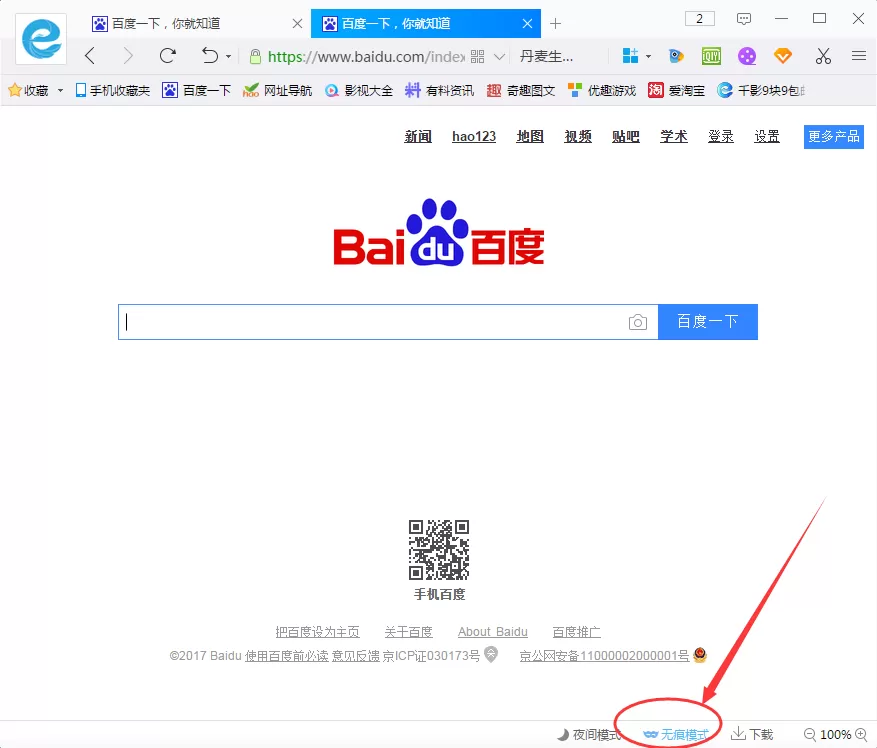Viewport: 877px width, 748px height.
Task: Open the 新闻 link
Action: pyautogui.click(x=418, y=137)
